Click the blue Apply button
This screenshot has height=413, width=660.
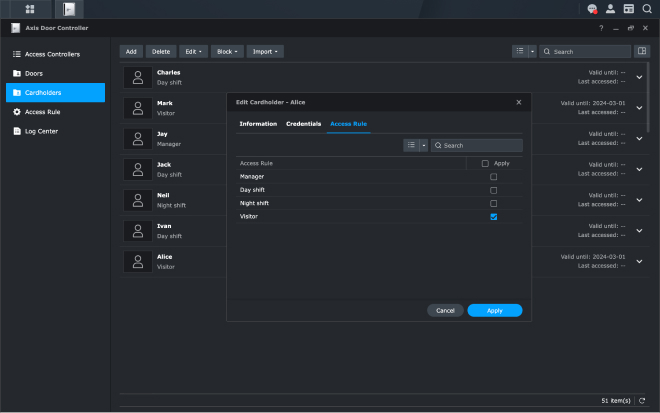(x=494, y=310)
